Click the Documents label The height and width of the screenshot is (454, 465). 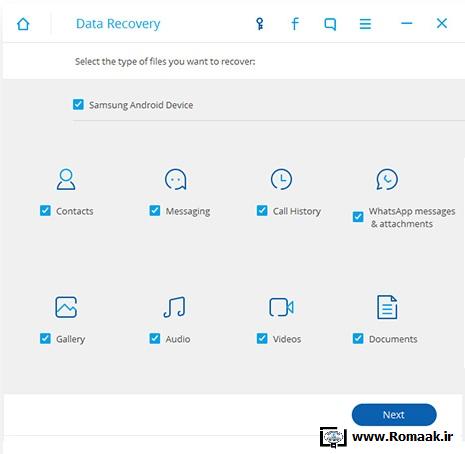pyautogui.click(x=393, y=339)
